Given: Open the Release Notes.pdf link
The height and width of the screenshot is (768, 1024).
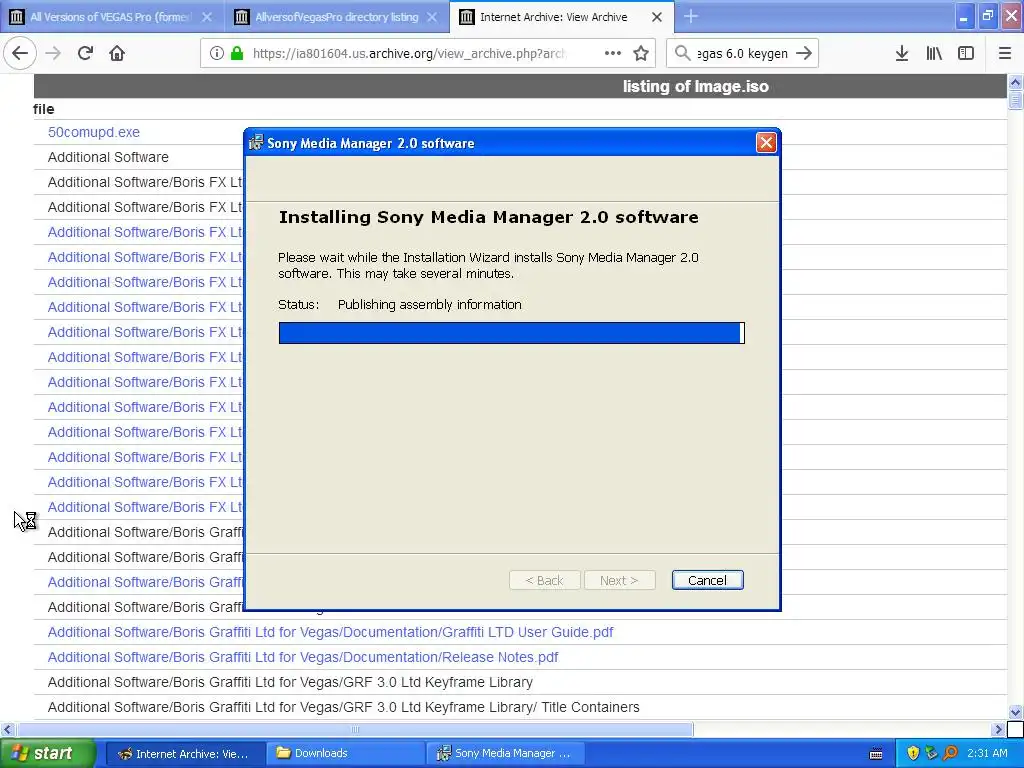Looking at the screenshot, I should click(303, 657).
